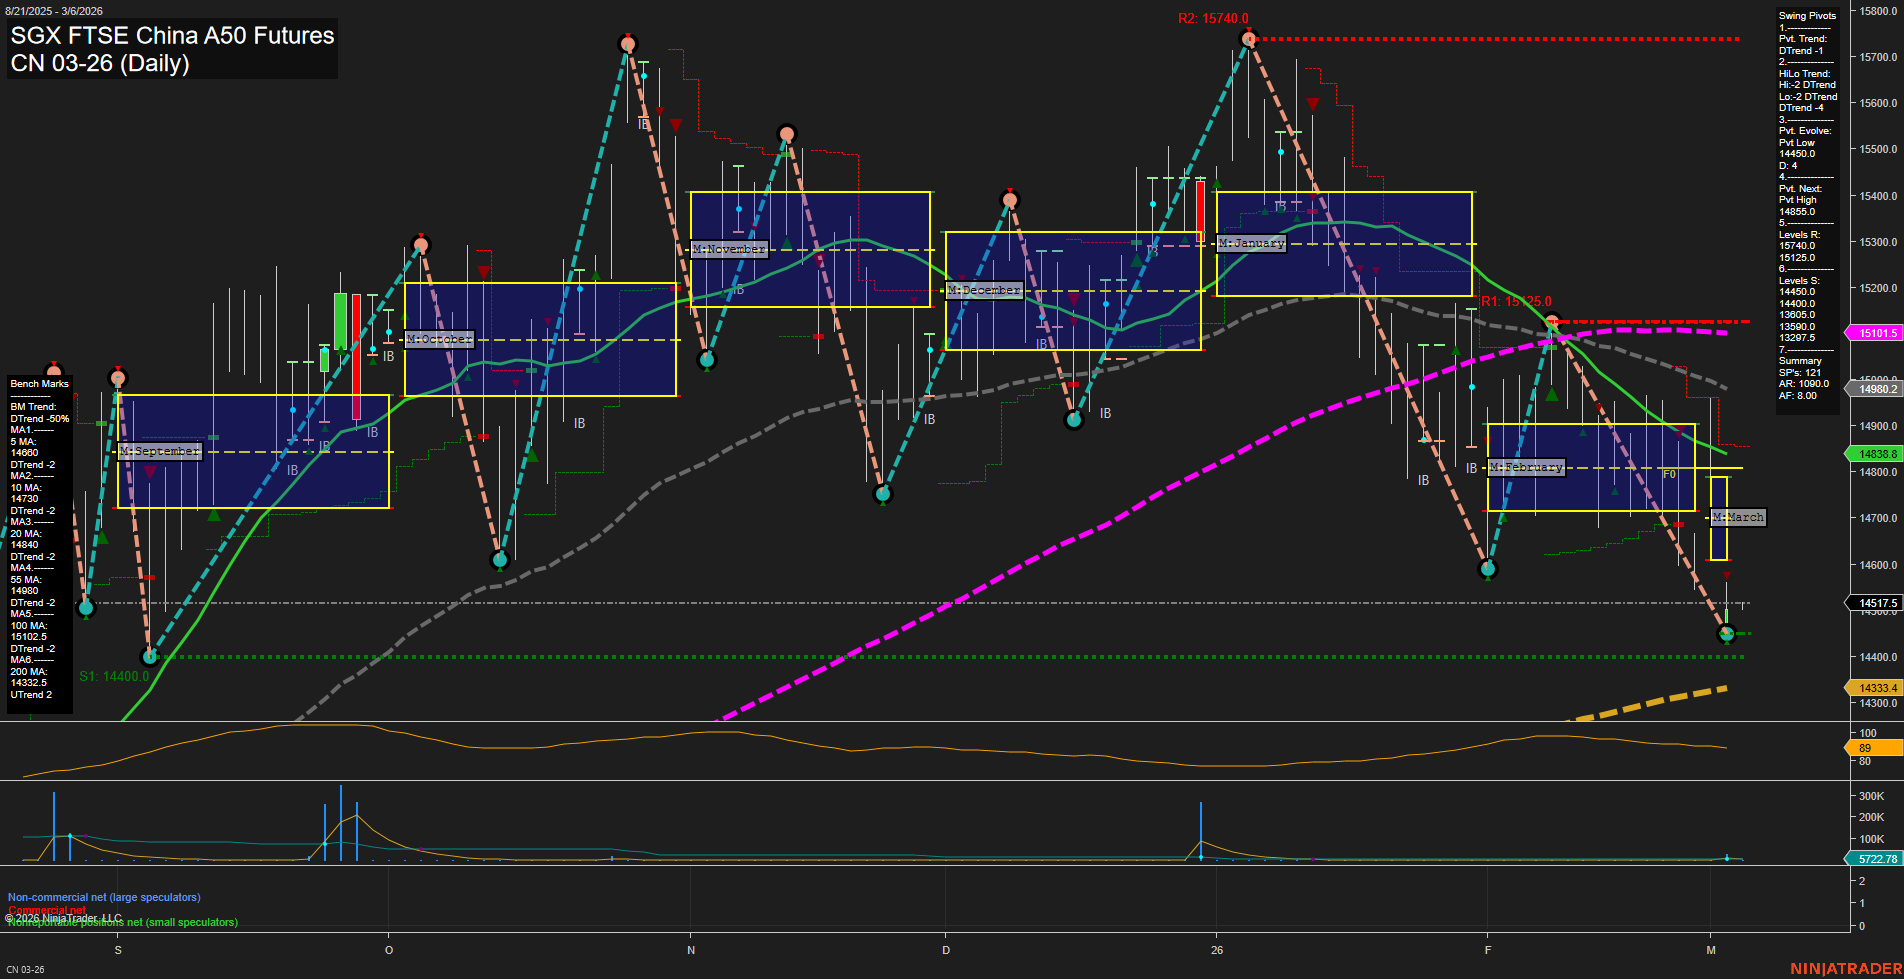Expand the Bench Marks panel
The height and width of the screenshot is (979, 1904).
point(38,383)
